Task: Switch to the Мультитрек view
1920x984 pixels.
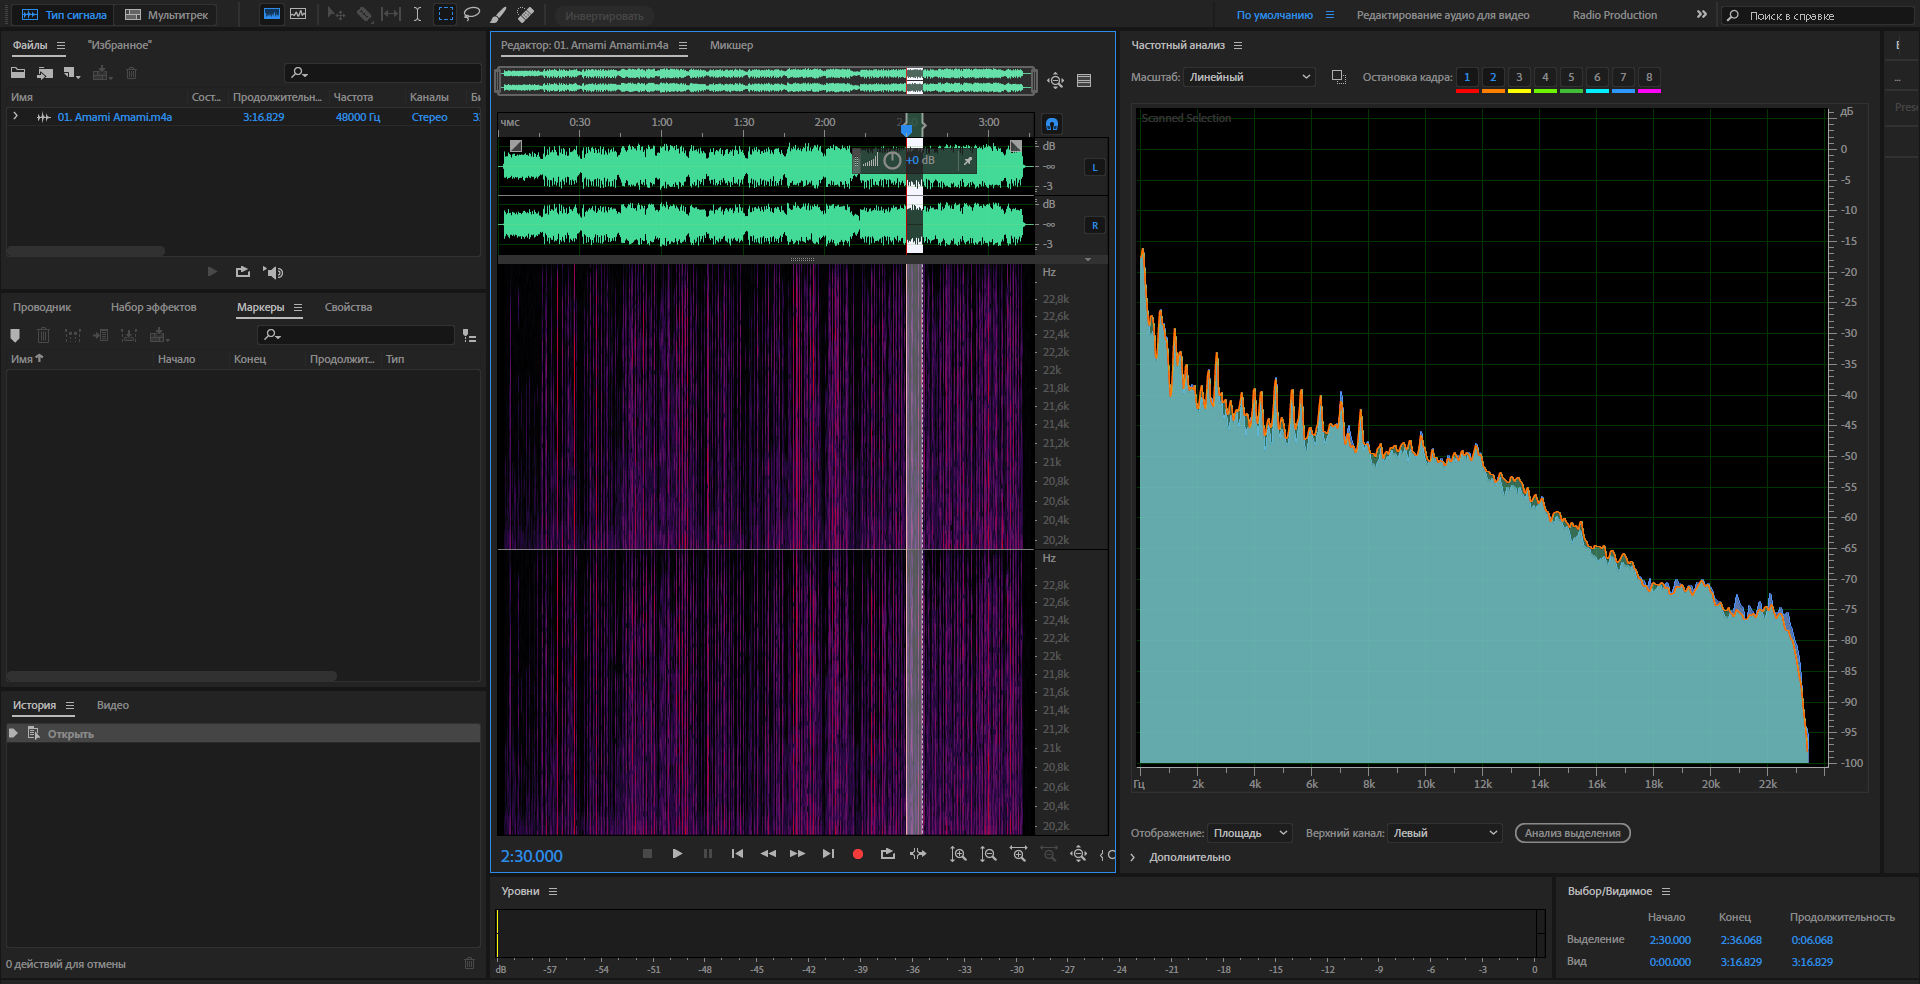Action: (166, 15)
